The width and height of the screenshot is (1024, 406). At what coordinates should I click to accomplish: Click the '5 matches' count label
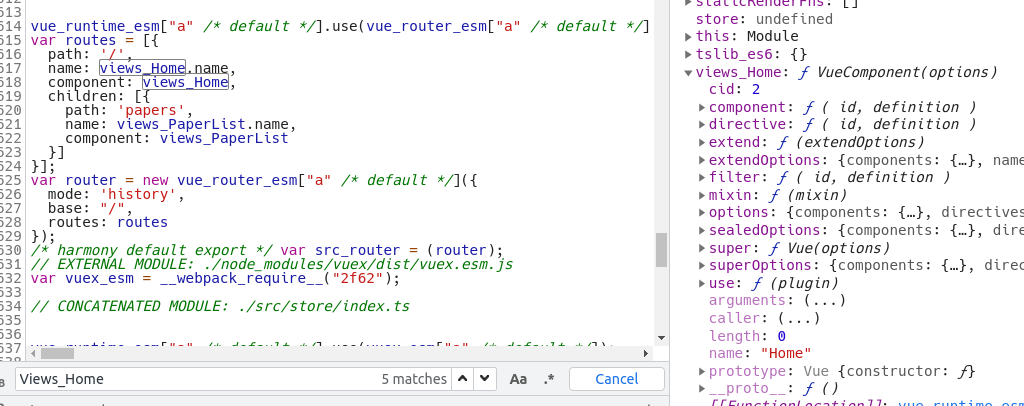[414, 379]
